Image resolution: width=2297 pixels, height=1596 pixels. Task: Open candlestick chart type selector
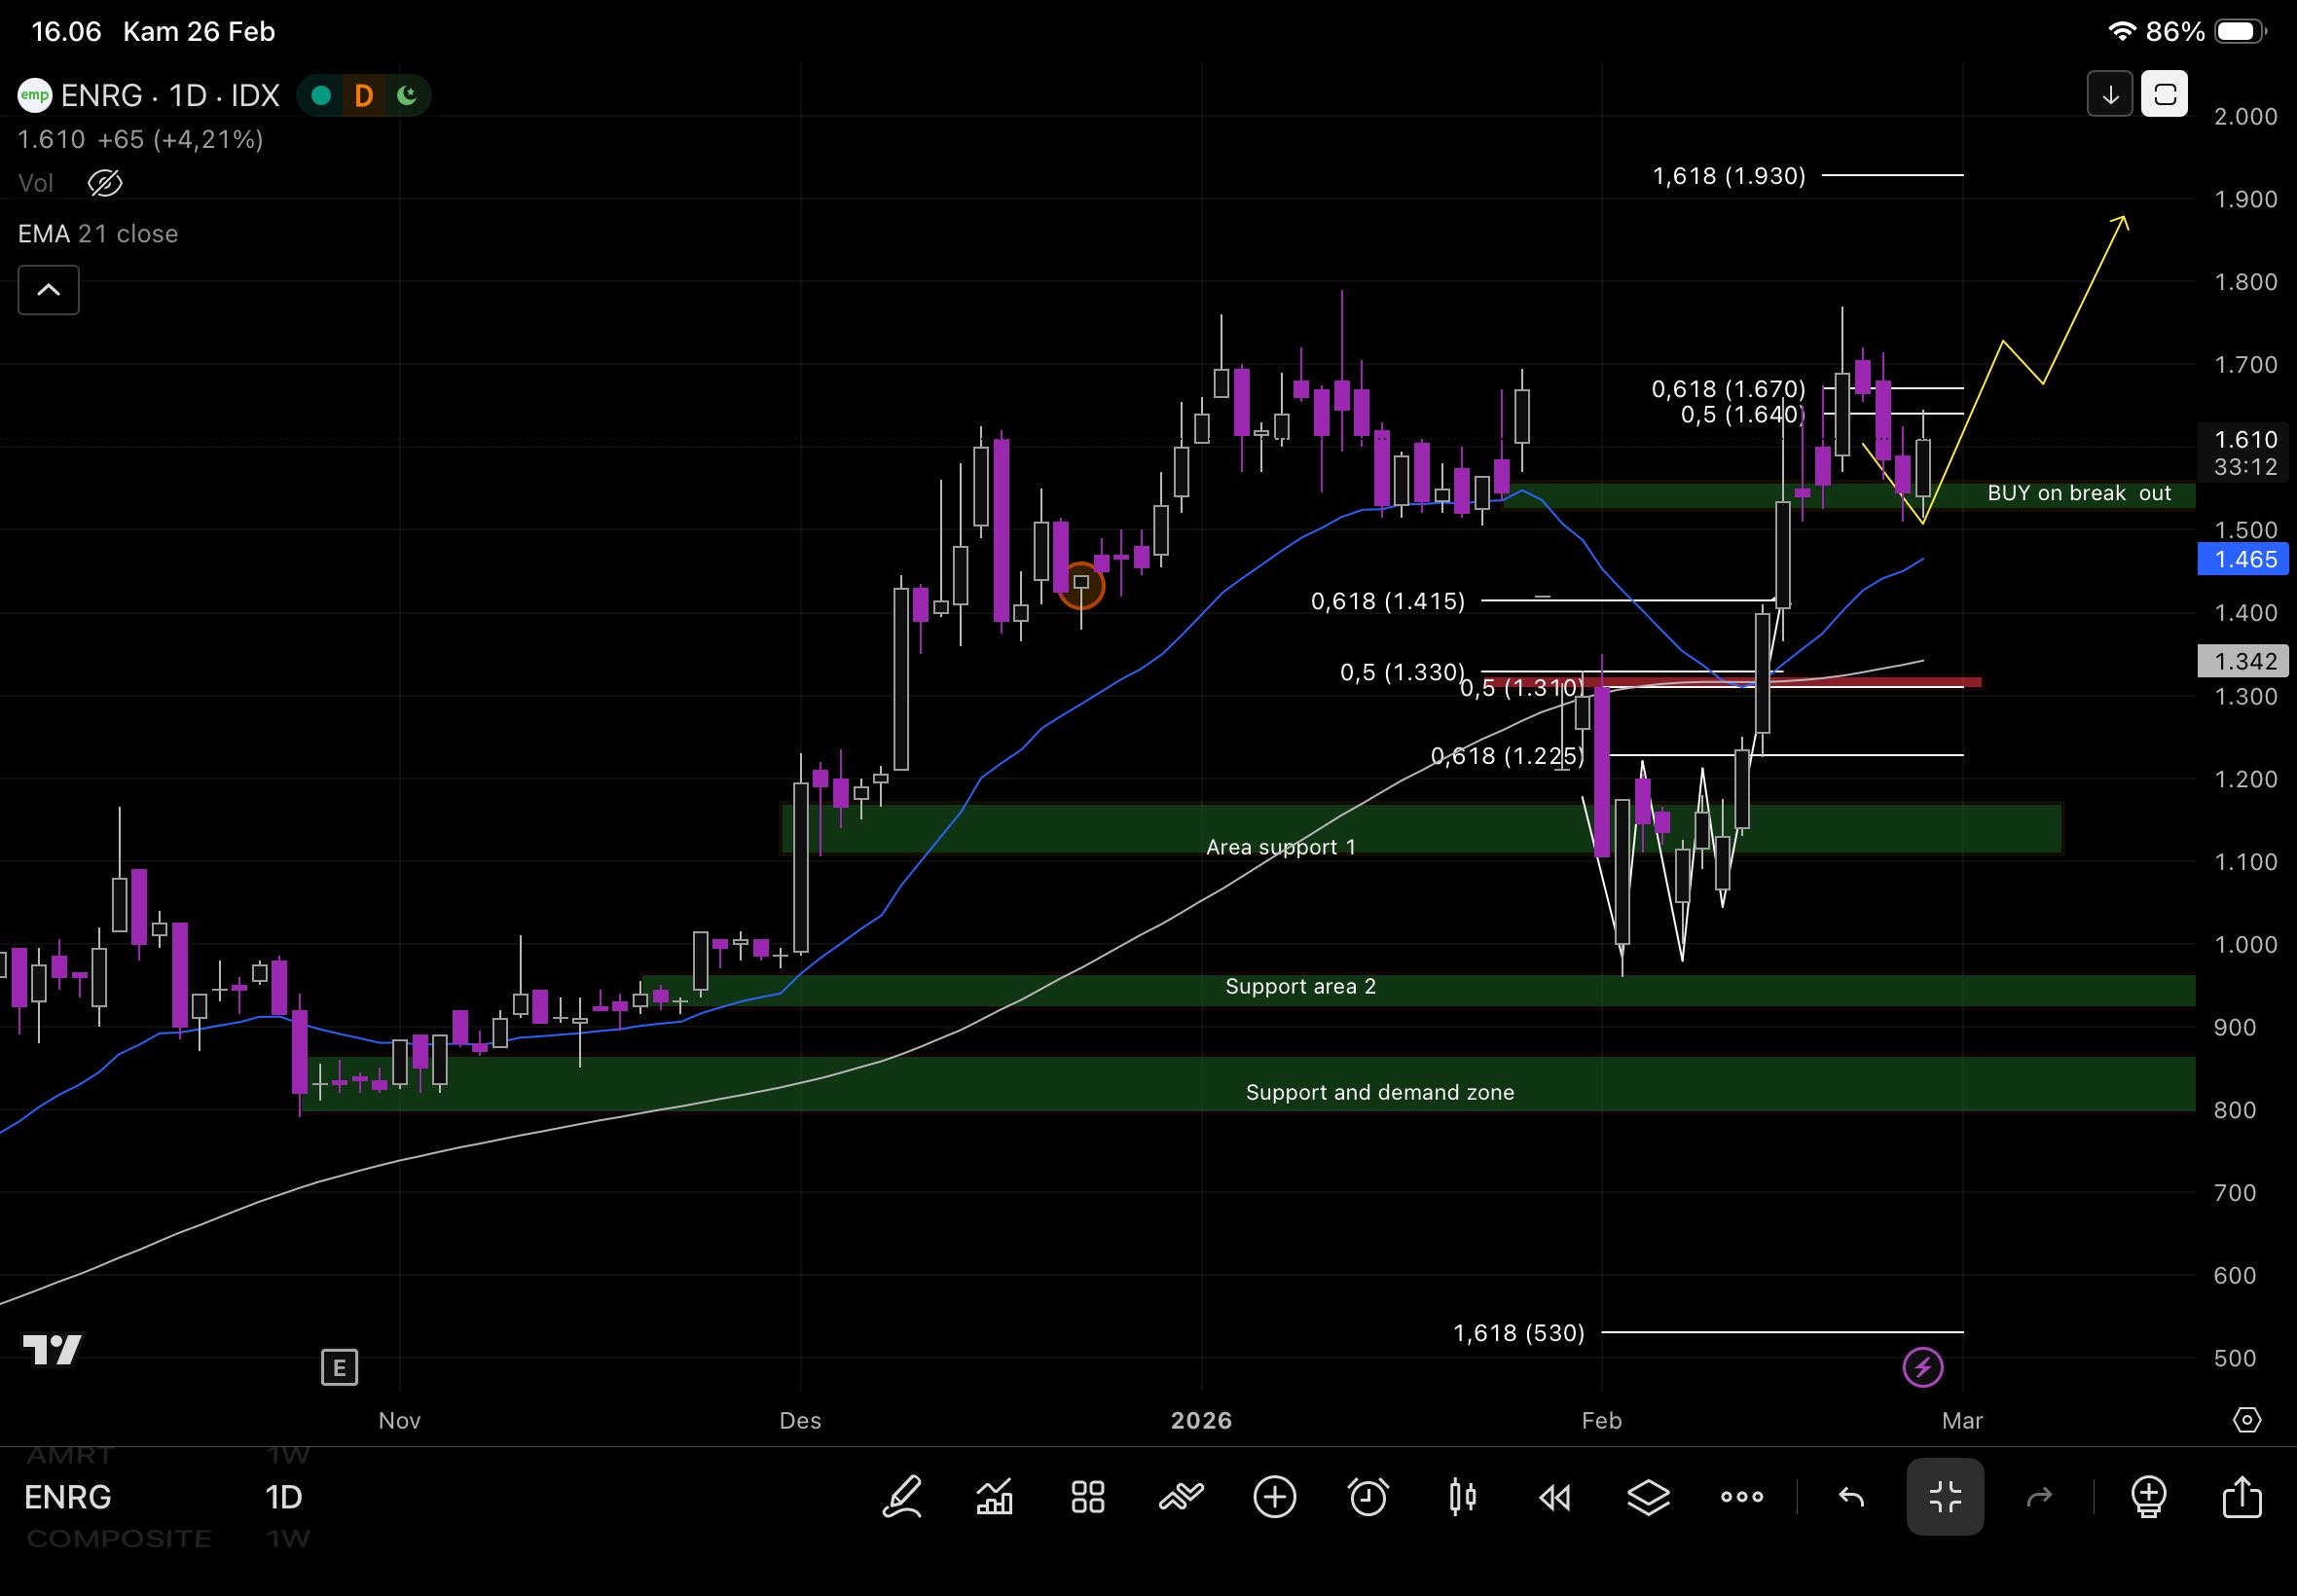(1462, 1497)
